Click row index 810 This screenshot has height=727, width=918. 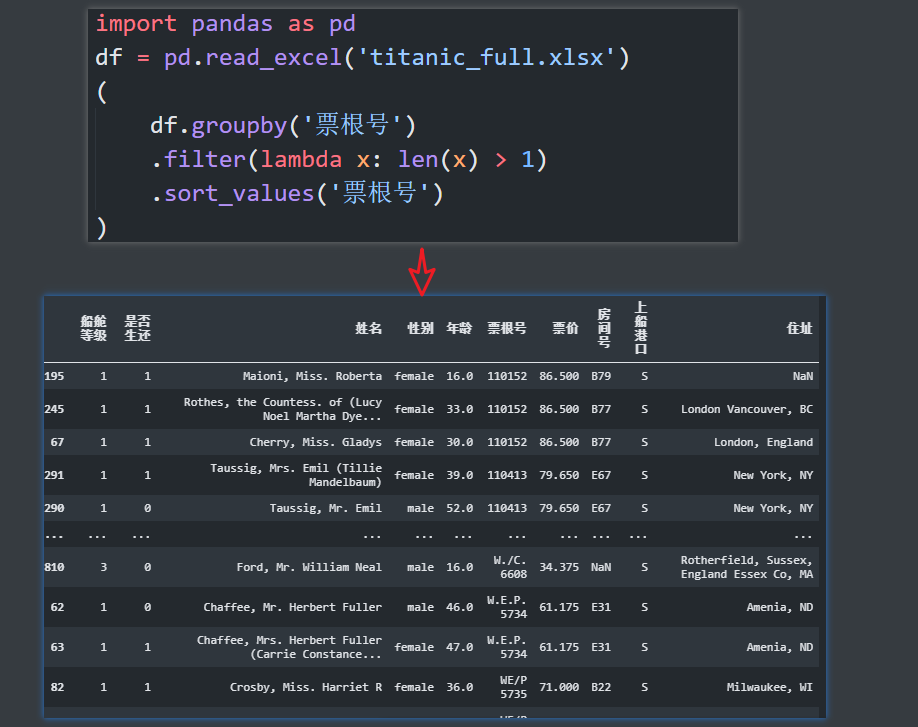coord(54,568)
